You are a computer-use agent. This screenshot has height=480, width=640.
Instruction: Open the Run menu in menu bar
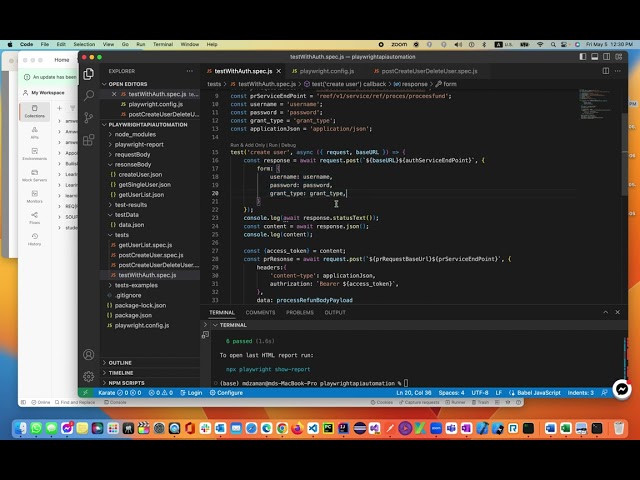141,44
